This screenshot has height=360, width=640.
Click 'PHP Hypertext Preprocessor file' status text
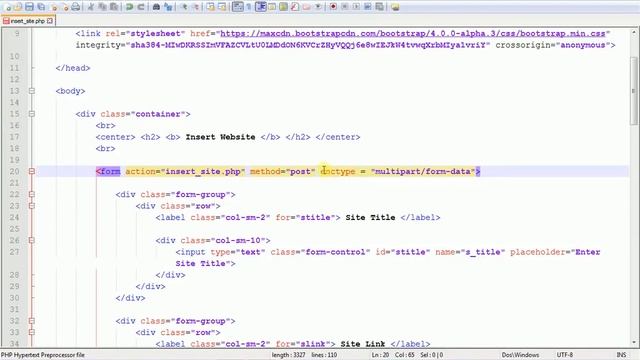point(42,355)
